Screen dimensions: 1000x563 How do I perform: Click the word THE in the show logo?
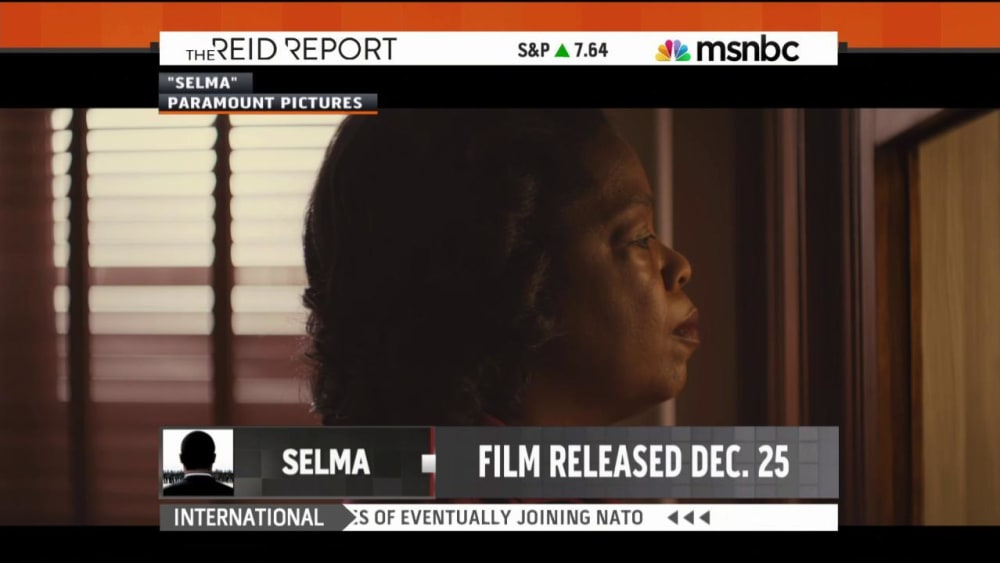200,55
